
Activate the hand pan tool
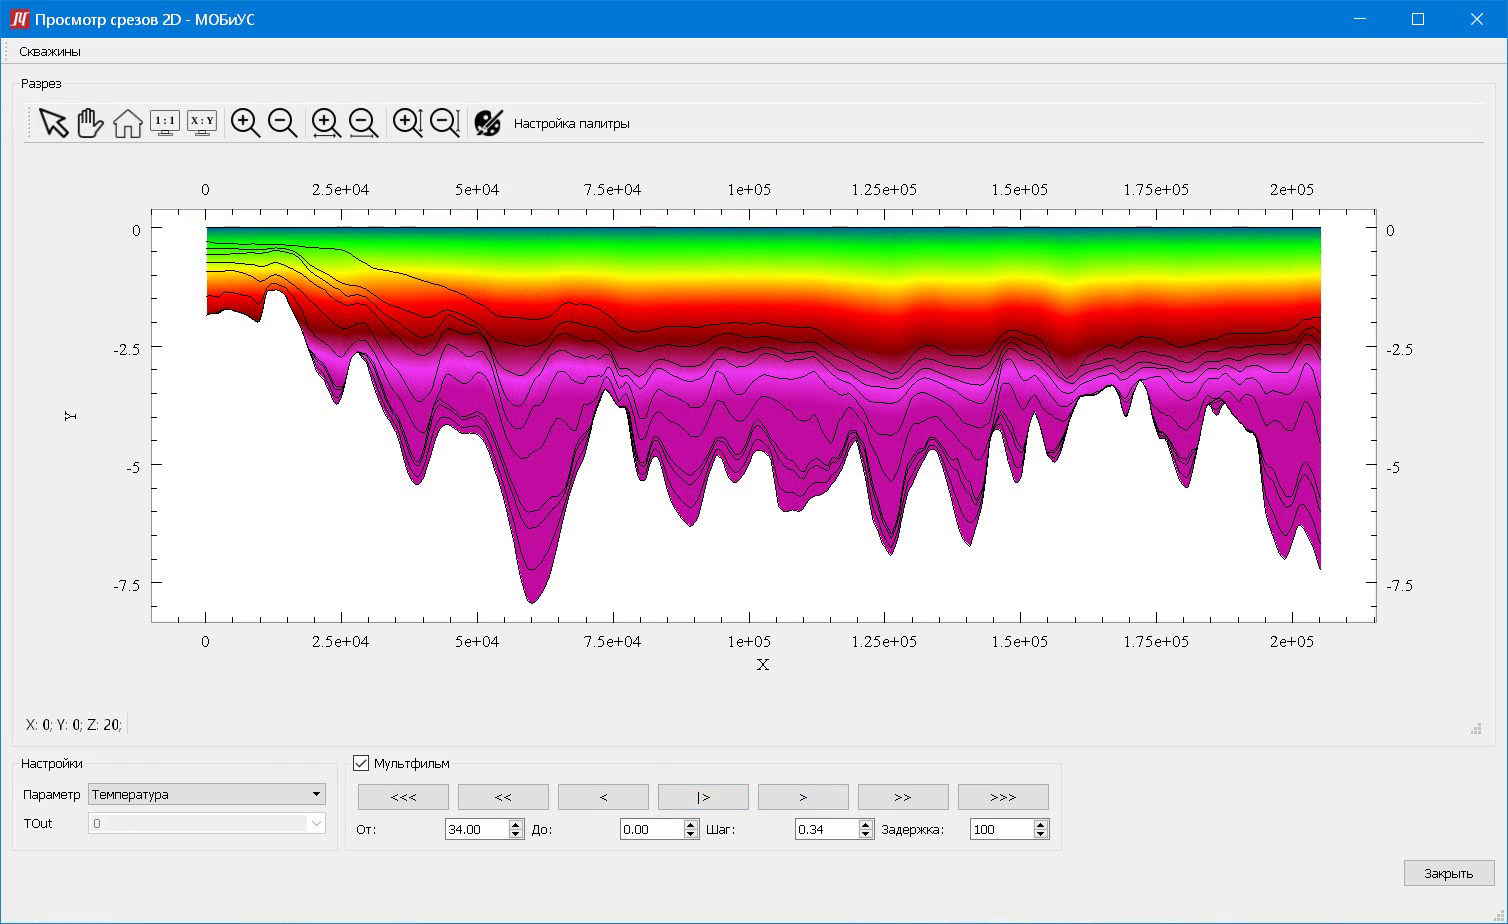90,123
